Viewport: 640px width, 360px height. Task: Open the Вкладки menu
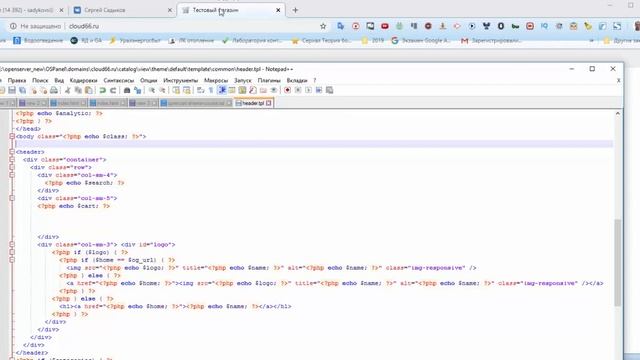click(x=297, y=80)
